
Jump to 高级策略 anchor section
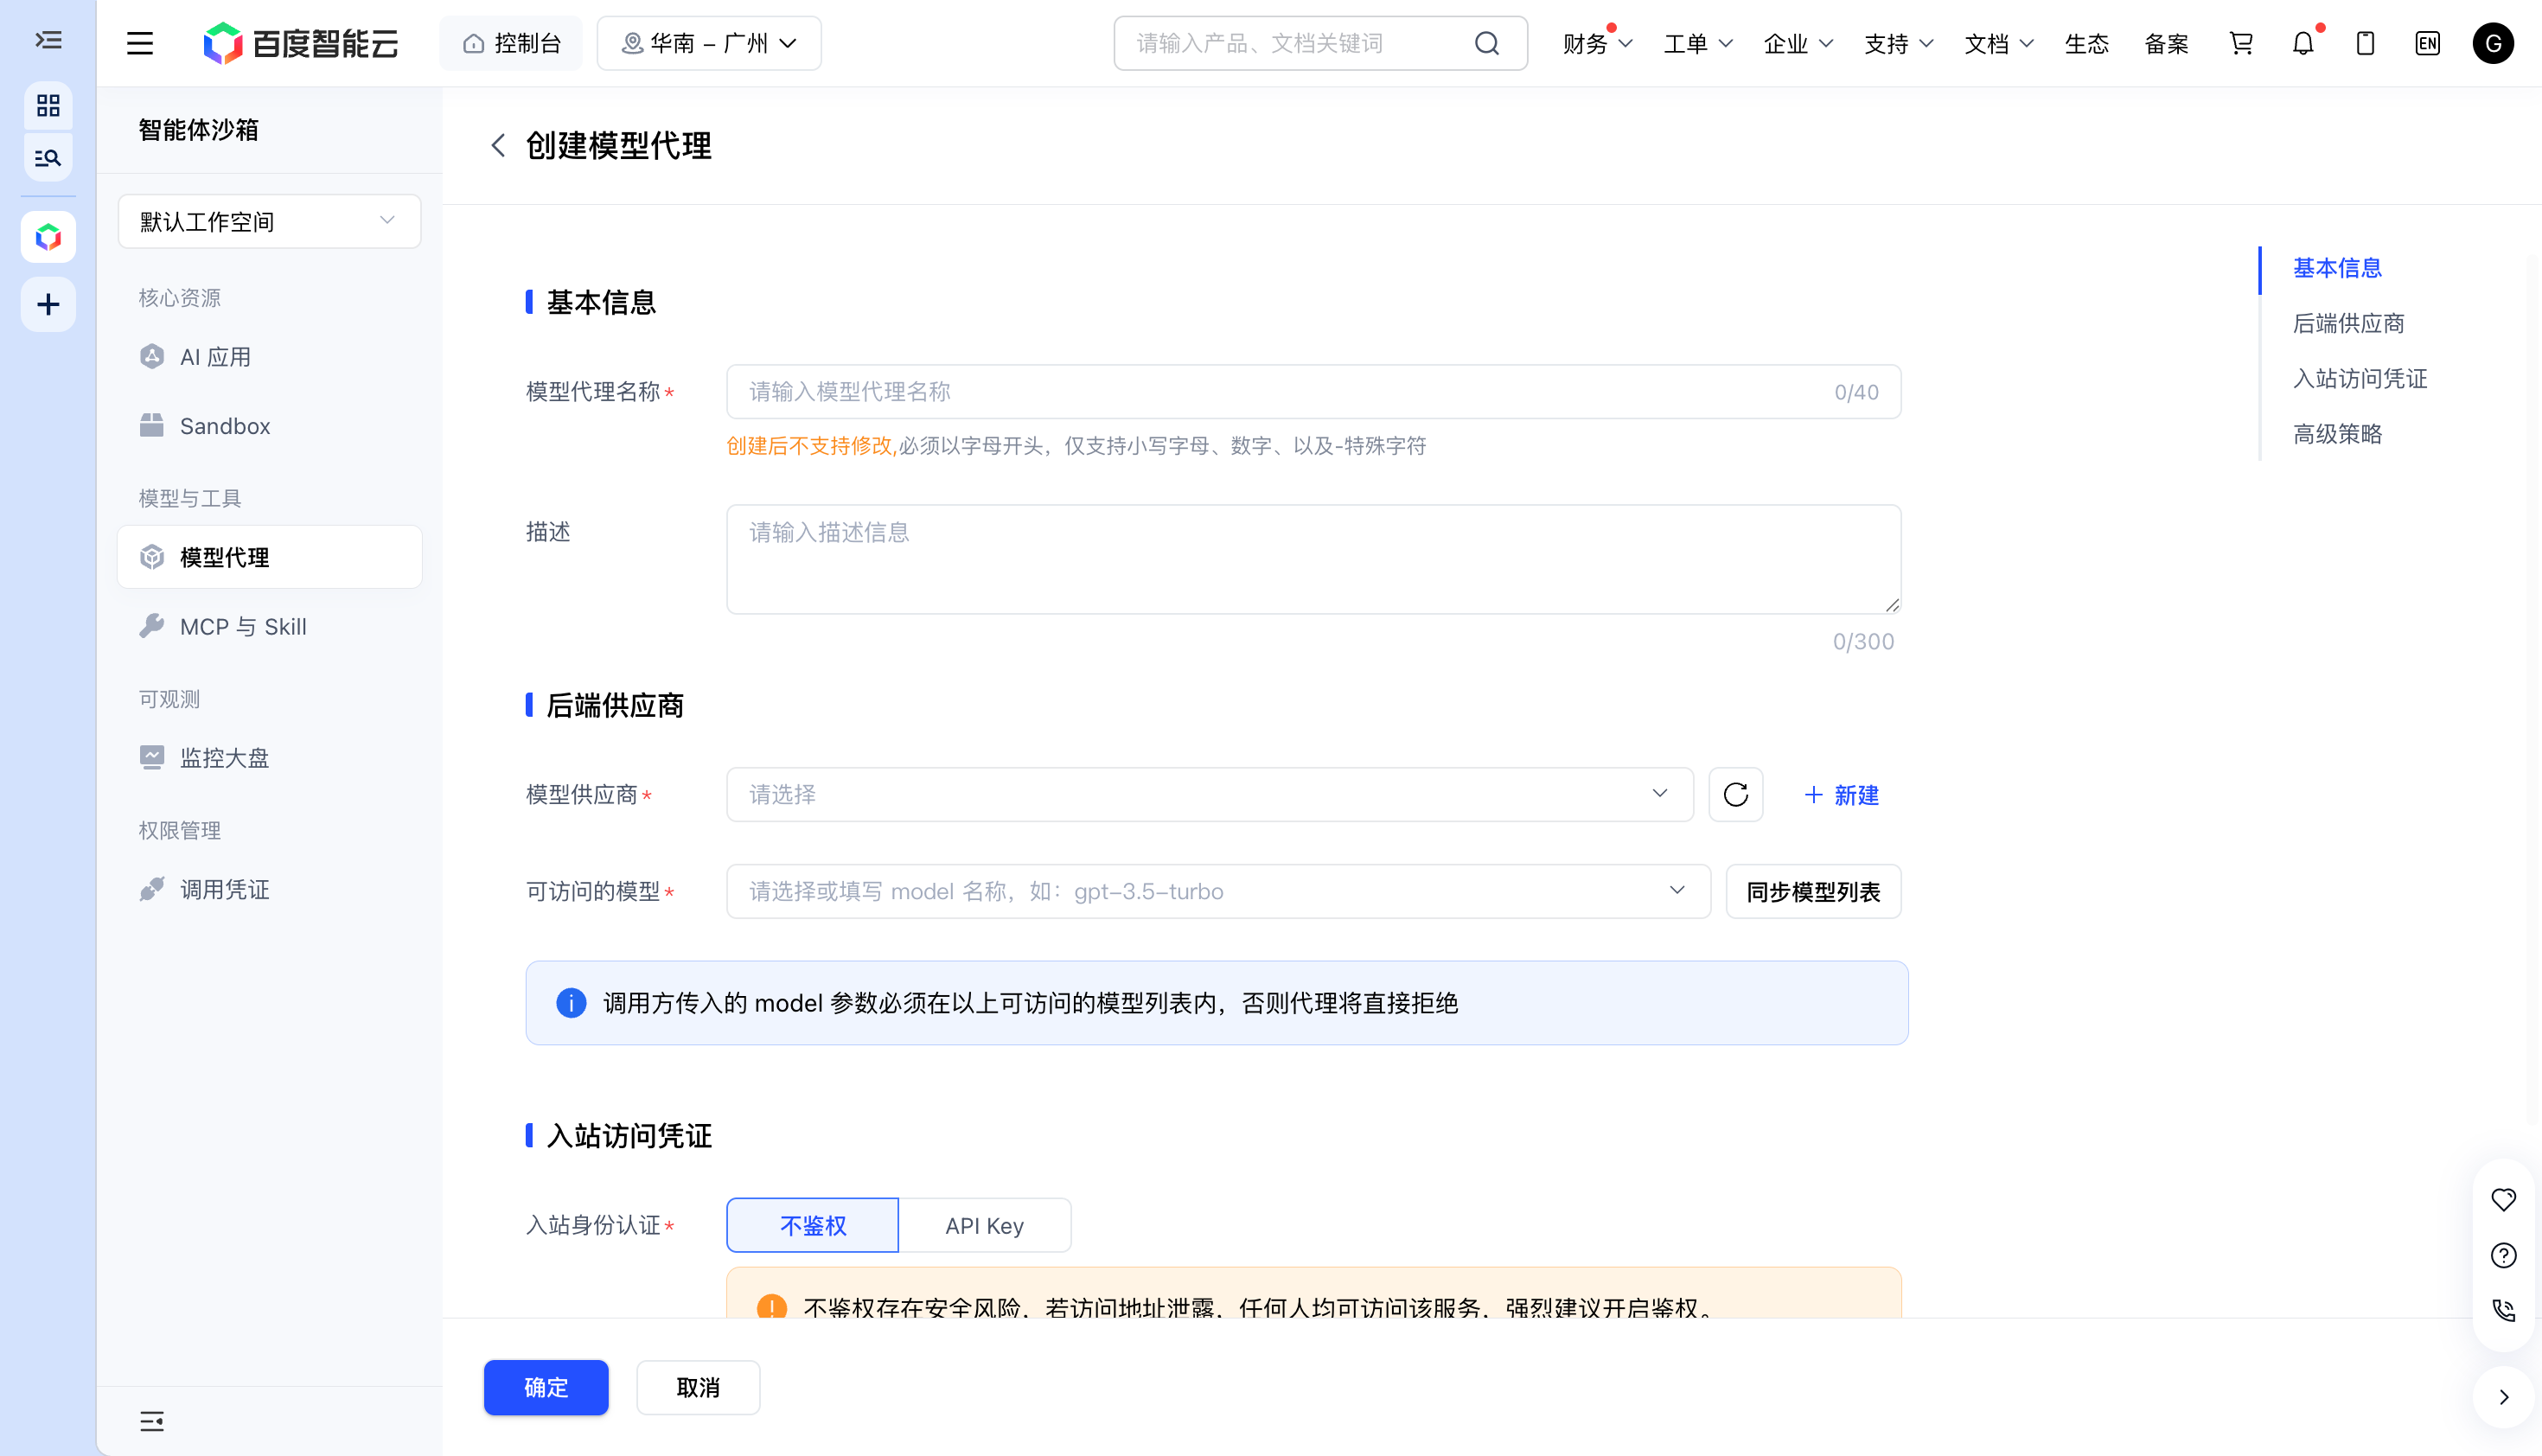2337,434
